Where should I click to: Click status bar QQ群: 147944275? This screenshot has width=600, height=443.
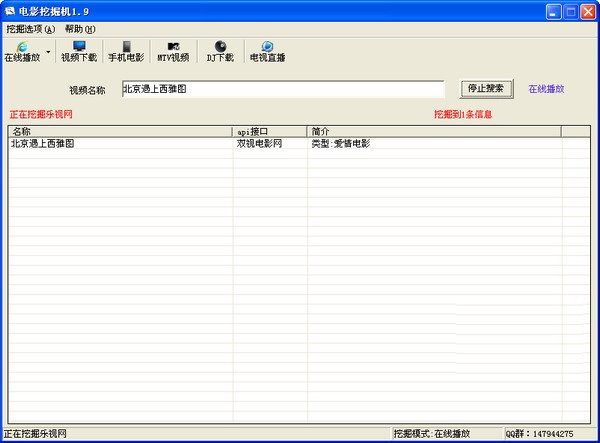coord(540,433)
